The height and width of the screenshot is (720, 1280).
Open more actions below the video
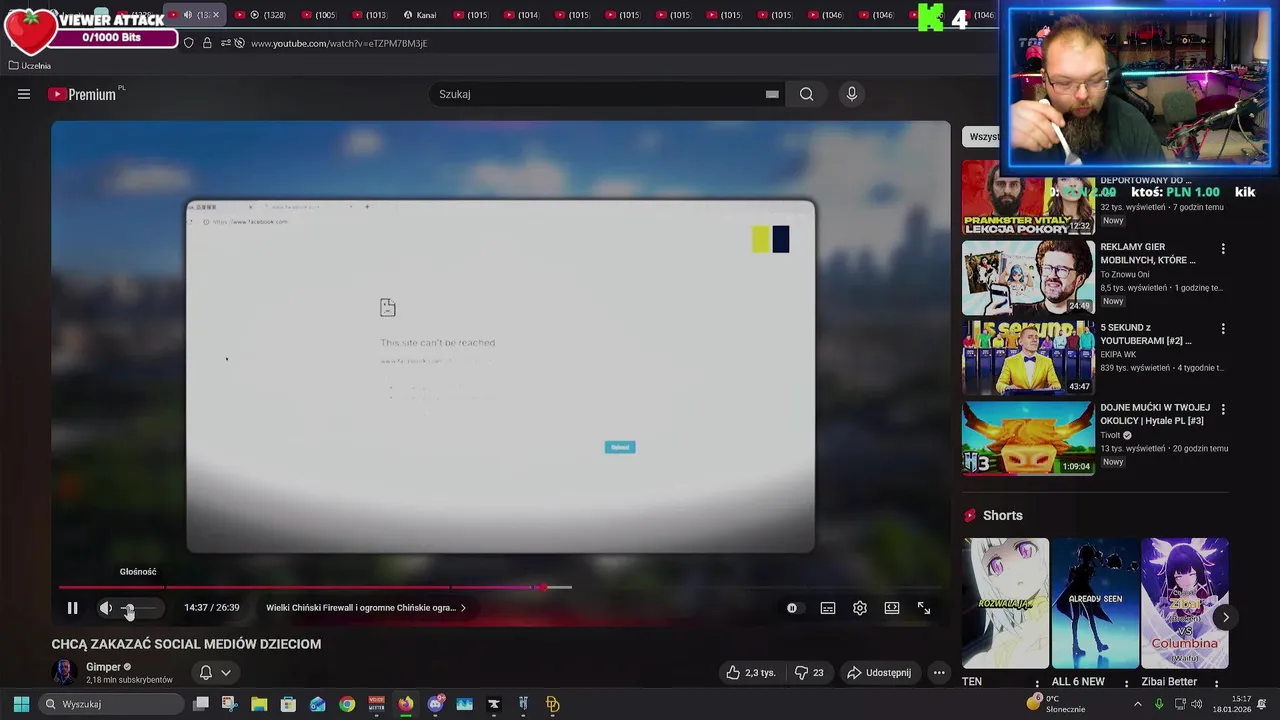tap(939, 673)
